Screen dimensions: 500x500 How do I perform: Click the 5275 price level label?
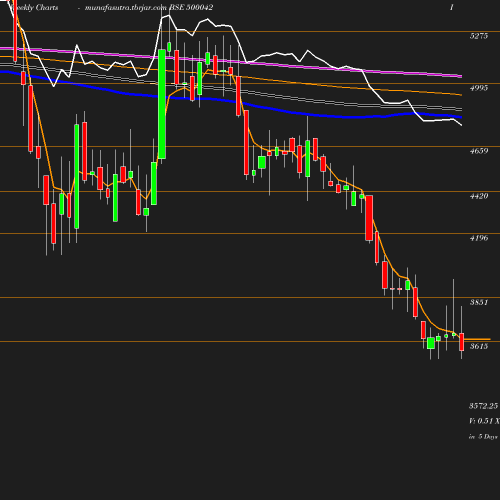(479, 36)
